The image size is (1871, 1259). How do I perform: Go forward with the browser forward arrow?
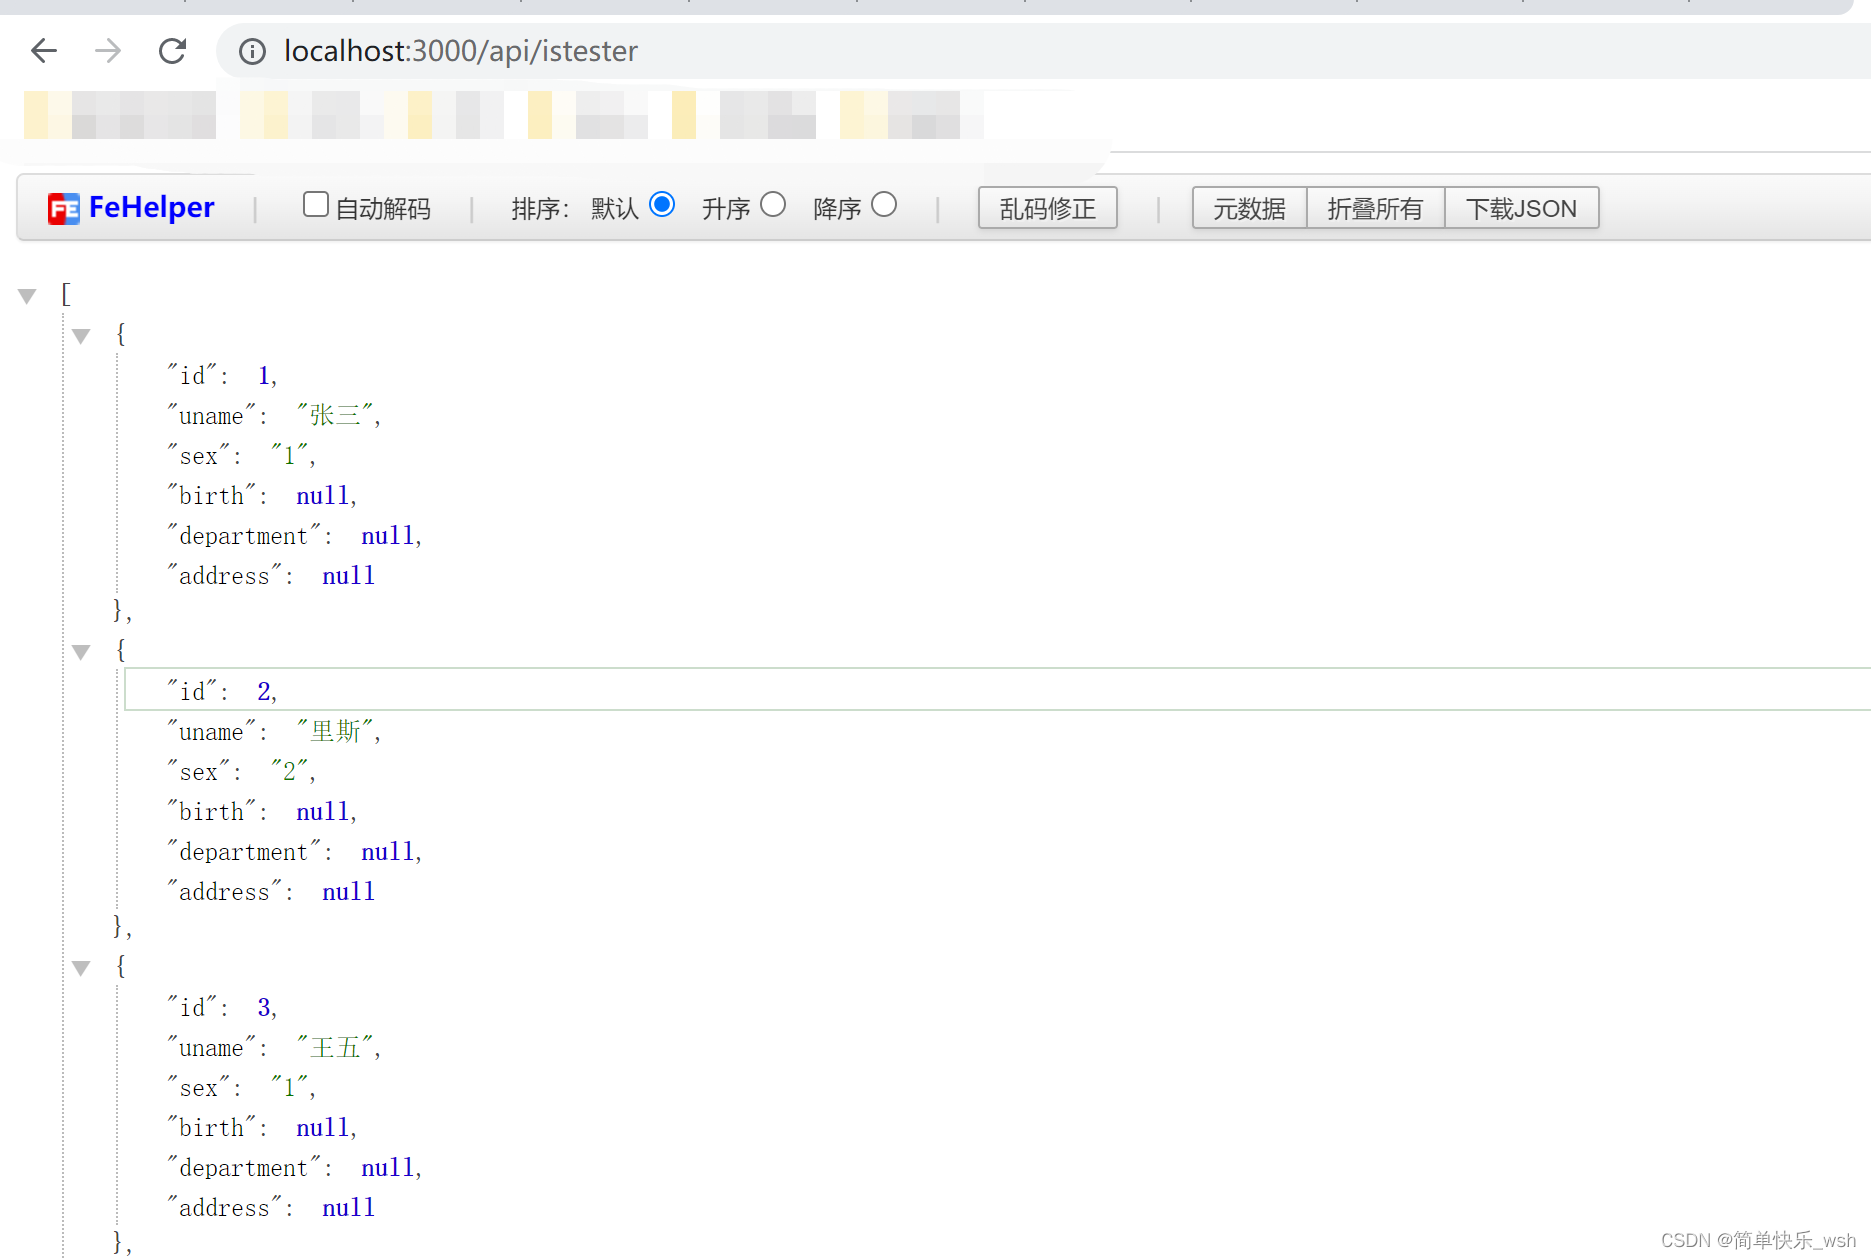pyautogui.click(x=108, y=50)
